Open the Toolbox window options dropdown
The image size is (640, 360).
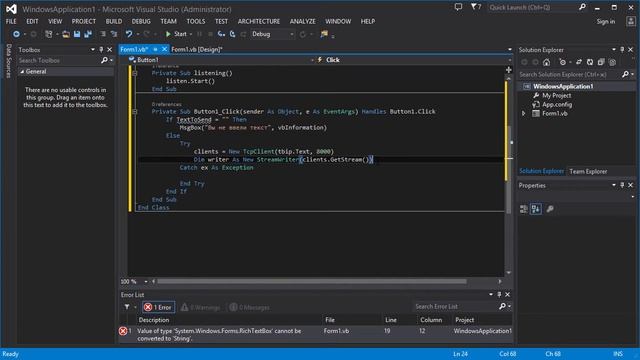click(x=93, y=49)
